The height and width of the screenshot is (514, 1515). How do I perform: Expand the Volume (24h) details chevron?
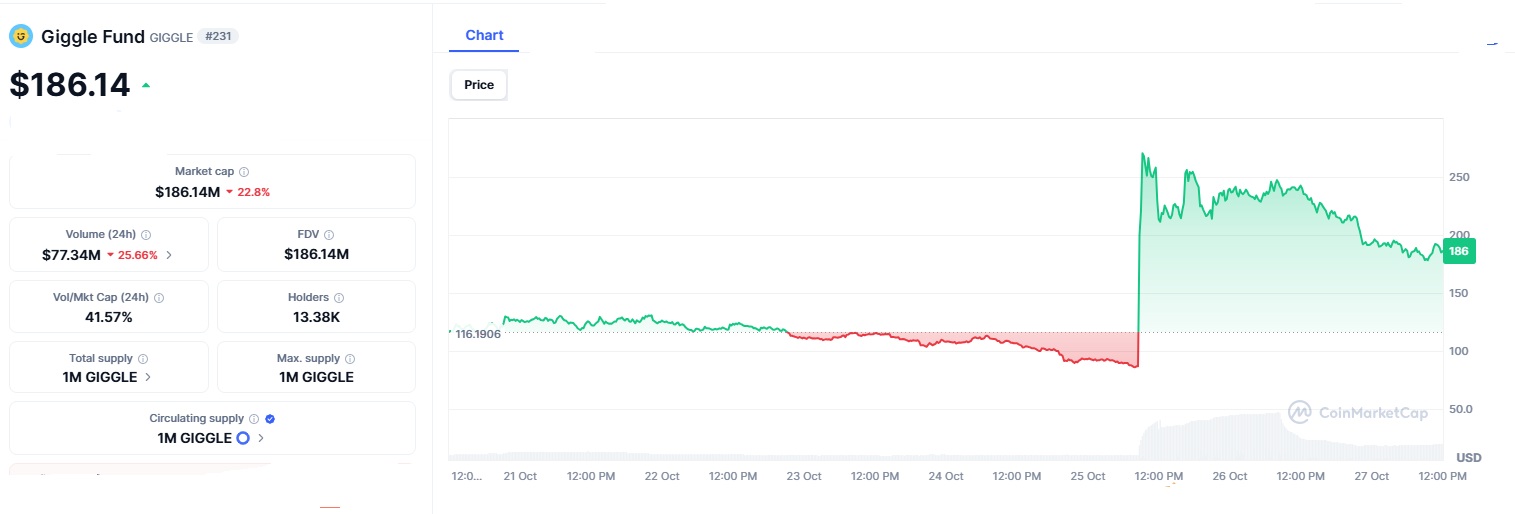click(169, 255)
